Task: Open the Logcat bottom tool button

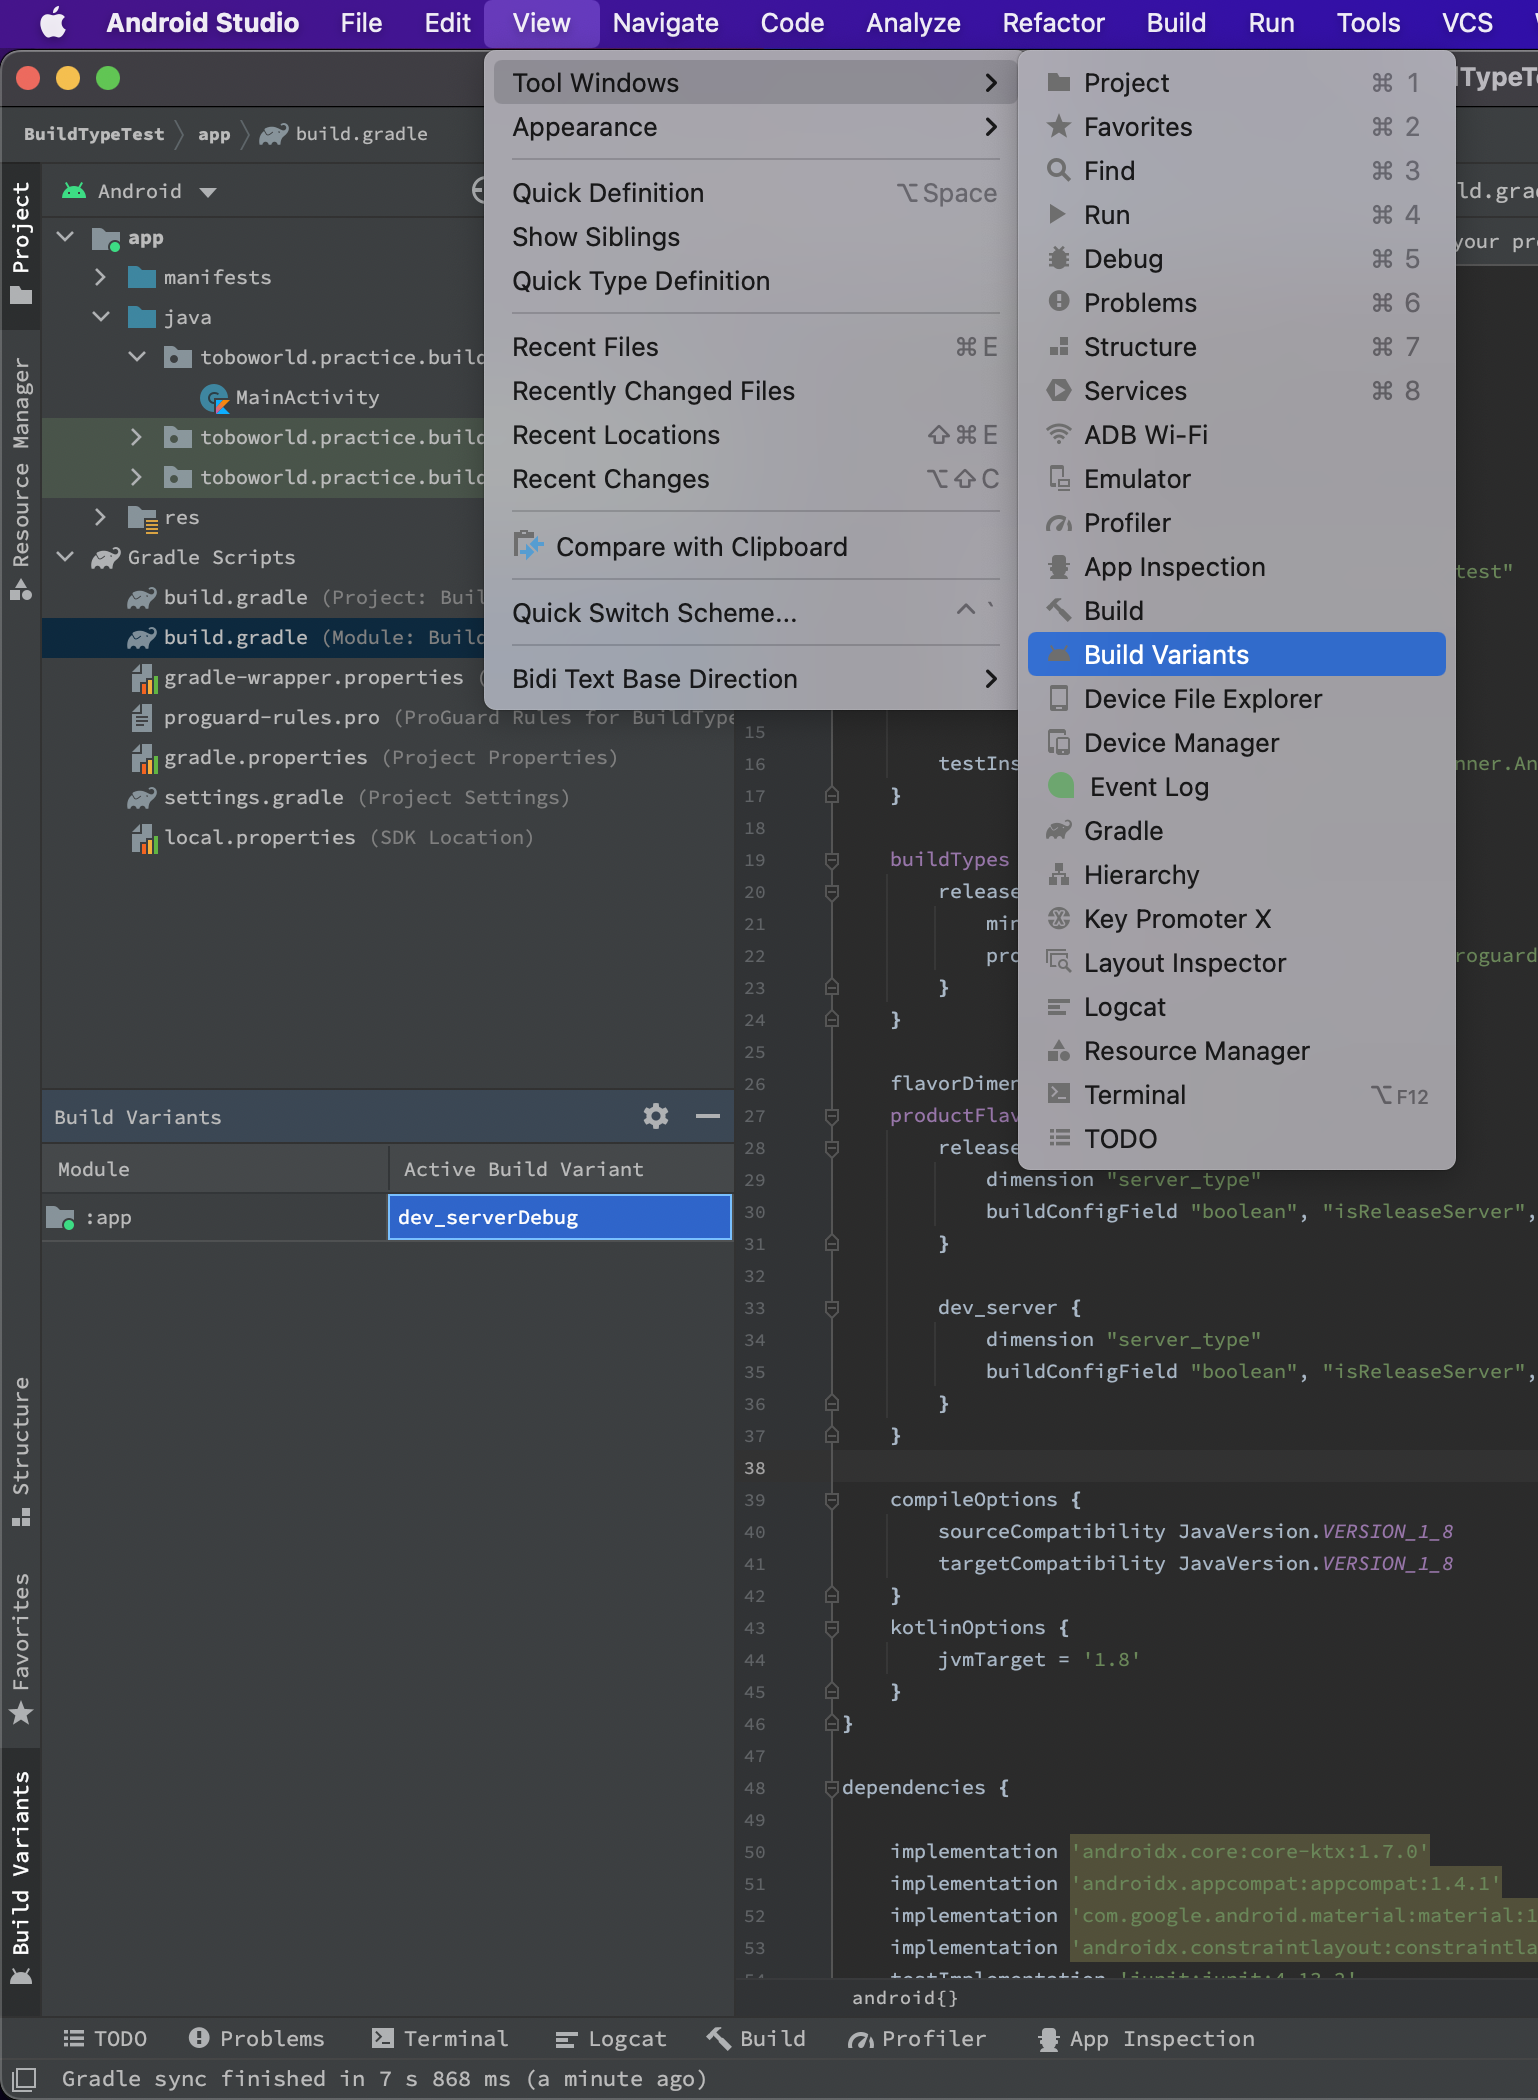Action: point(611,2038)
